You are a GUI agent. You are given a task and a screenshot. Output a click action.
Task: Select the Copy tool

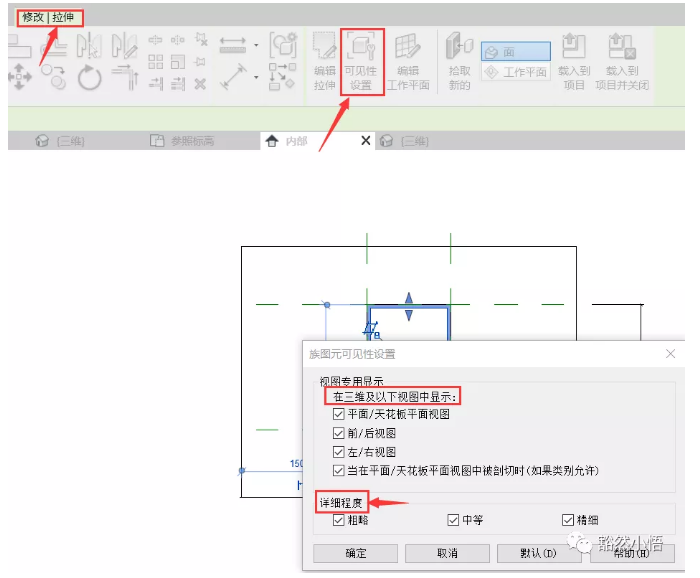click(x=54, y=76)
